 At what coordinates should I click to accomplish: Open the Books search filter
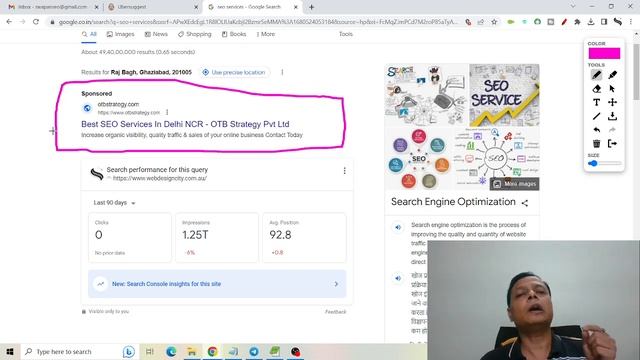[234, 34]
